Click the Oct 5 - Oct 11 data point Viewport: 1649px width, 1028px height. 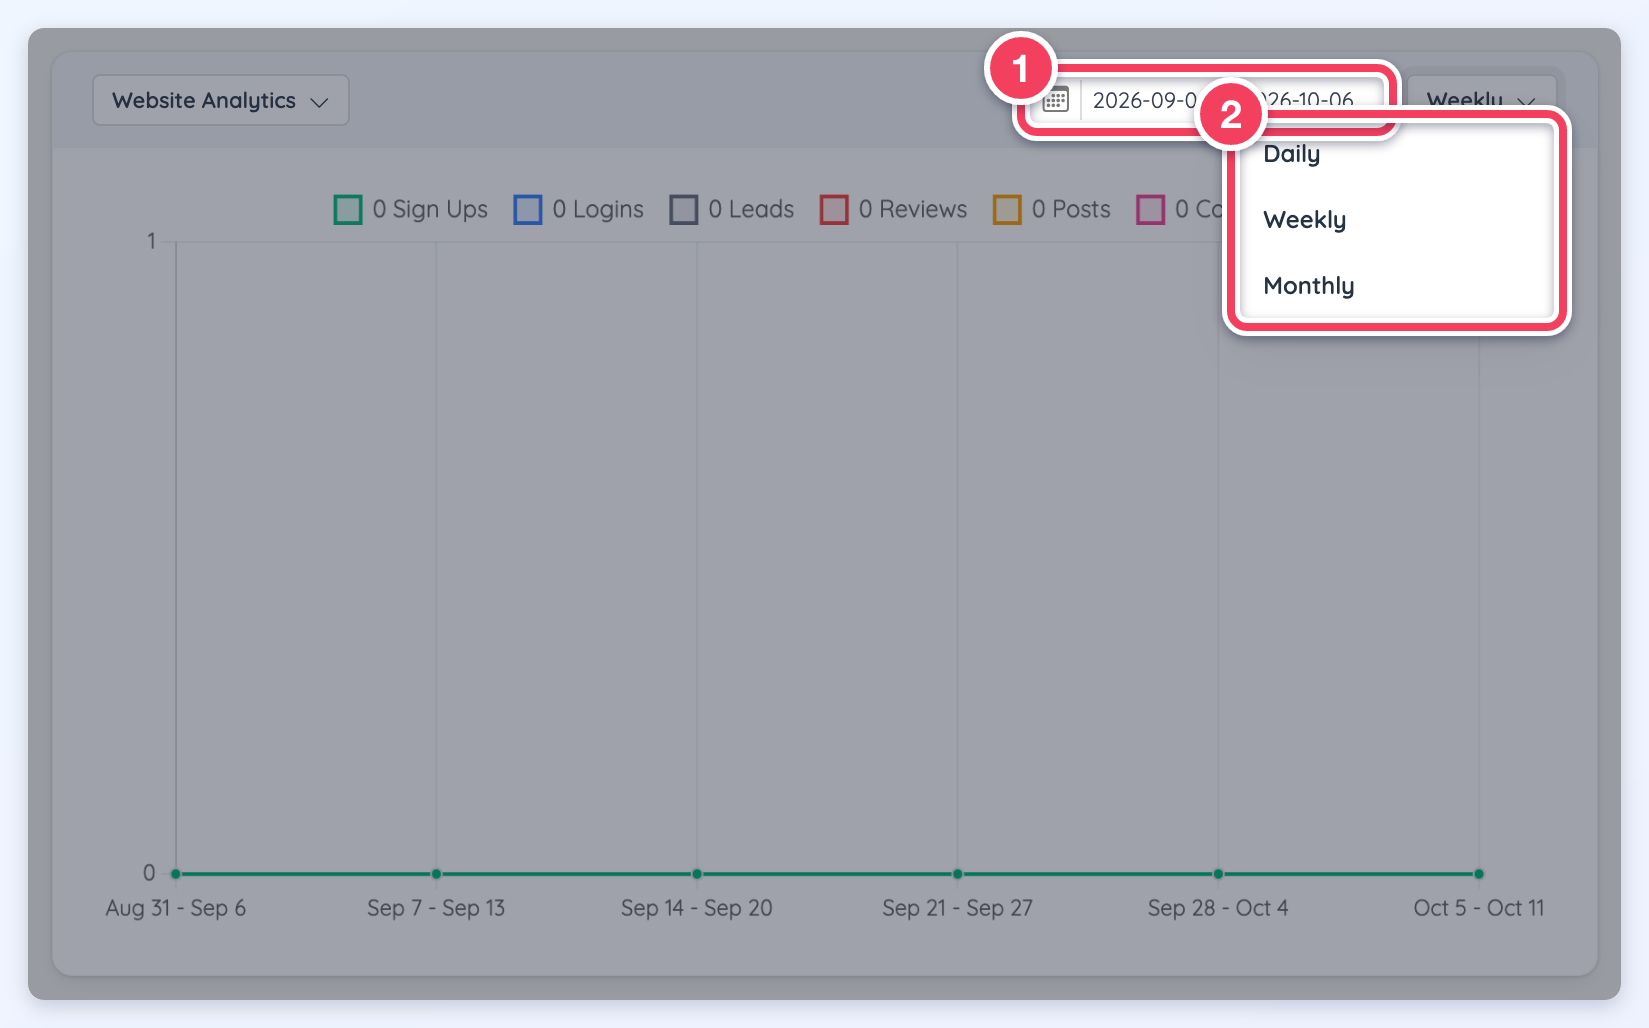click(1479, 874)
